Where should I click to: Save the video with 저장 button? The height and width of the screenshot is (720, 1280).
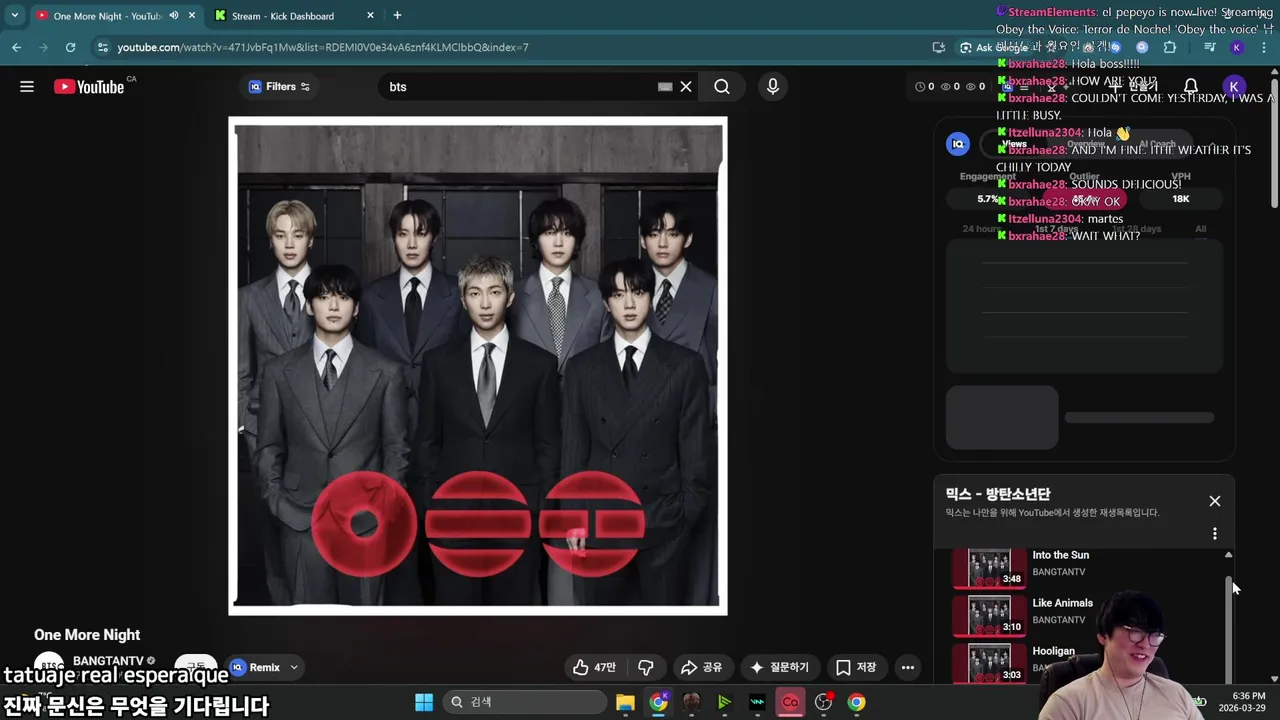click(856, 667)
